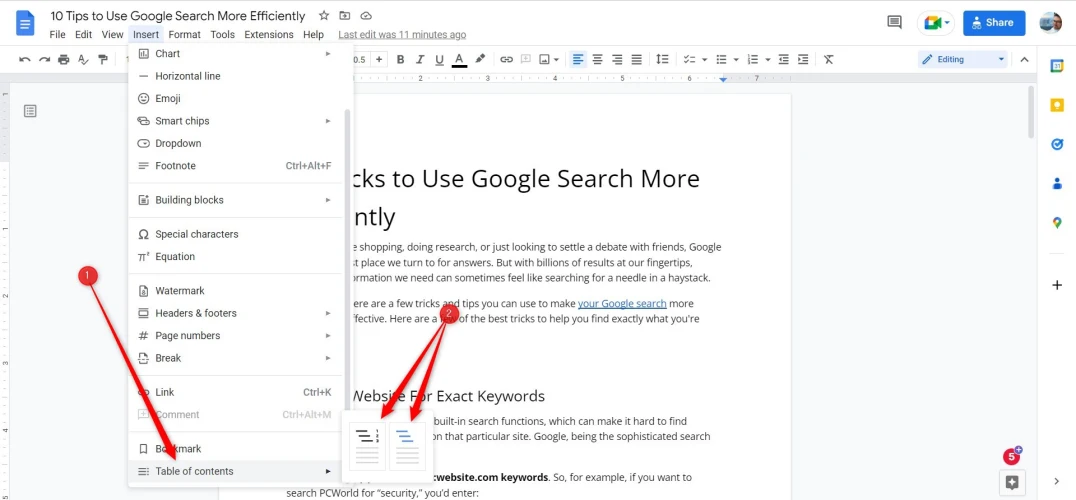Open the Format menu
Image resolution: width=1076 pixels, height=500 pixels.
tap(184, 34)
